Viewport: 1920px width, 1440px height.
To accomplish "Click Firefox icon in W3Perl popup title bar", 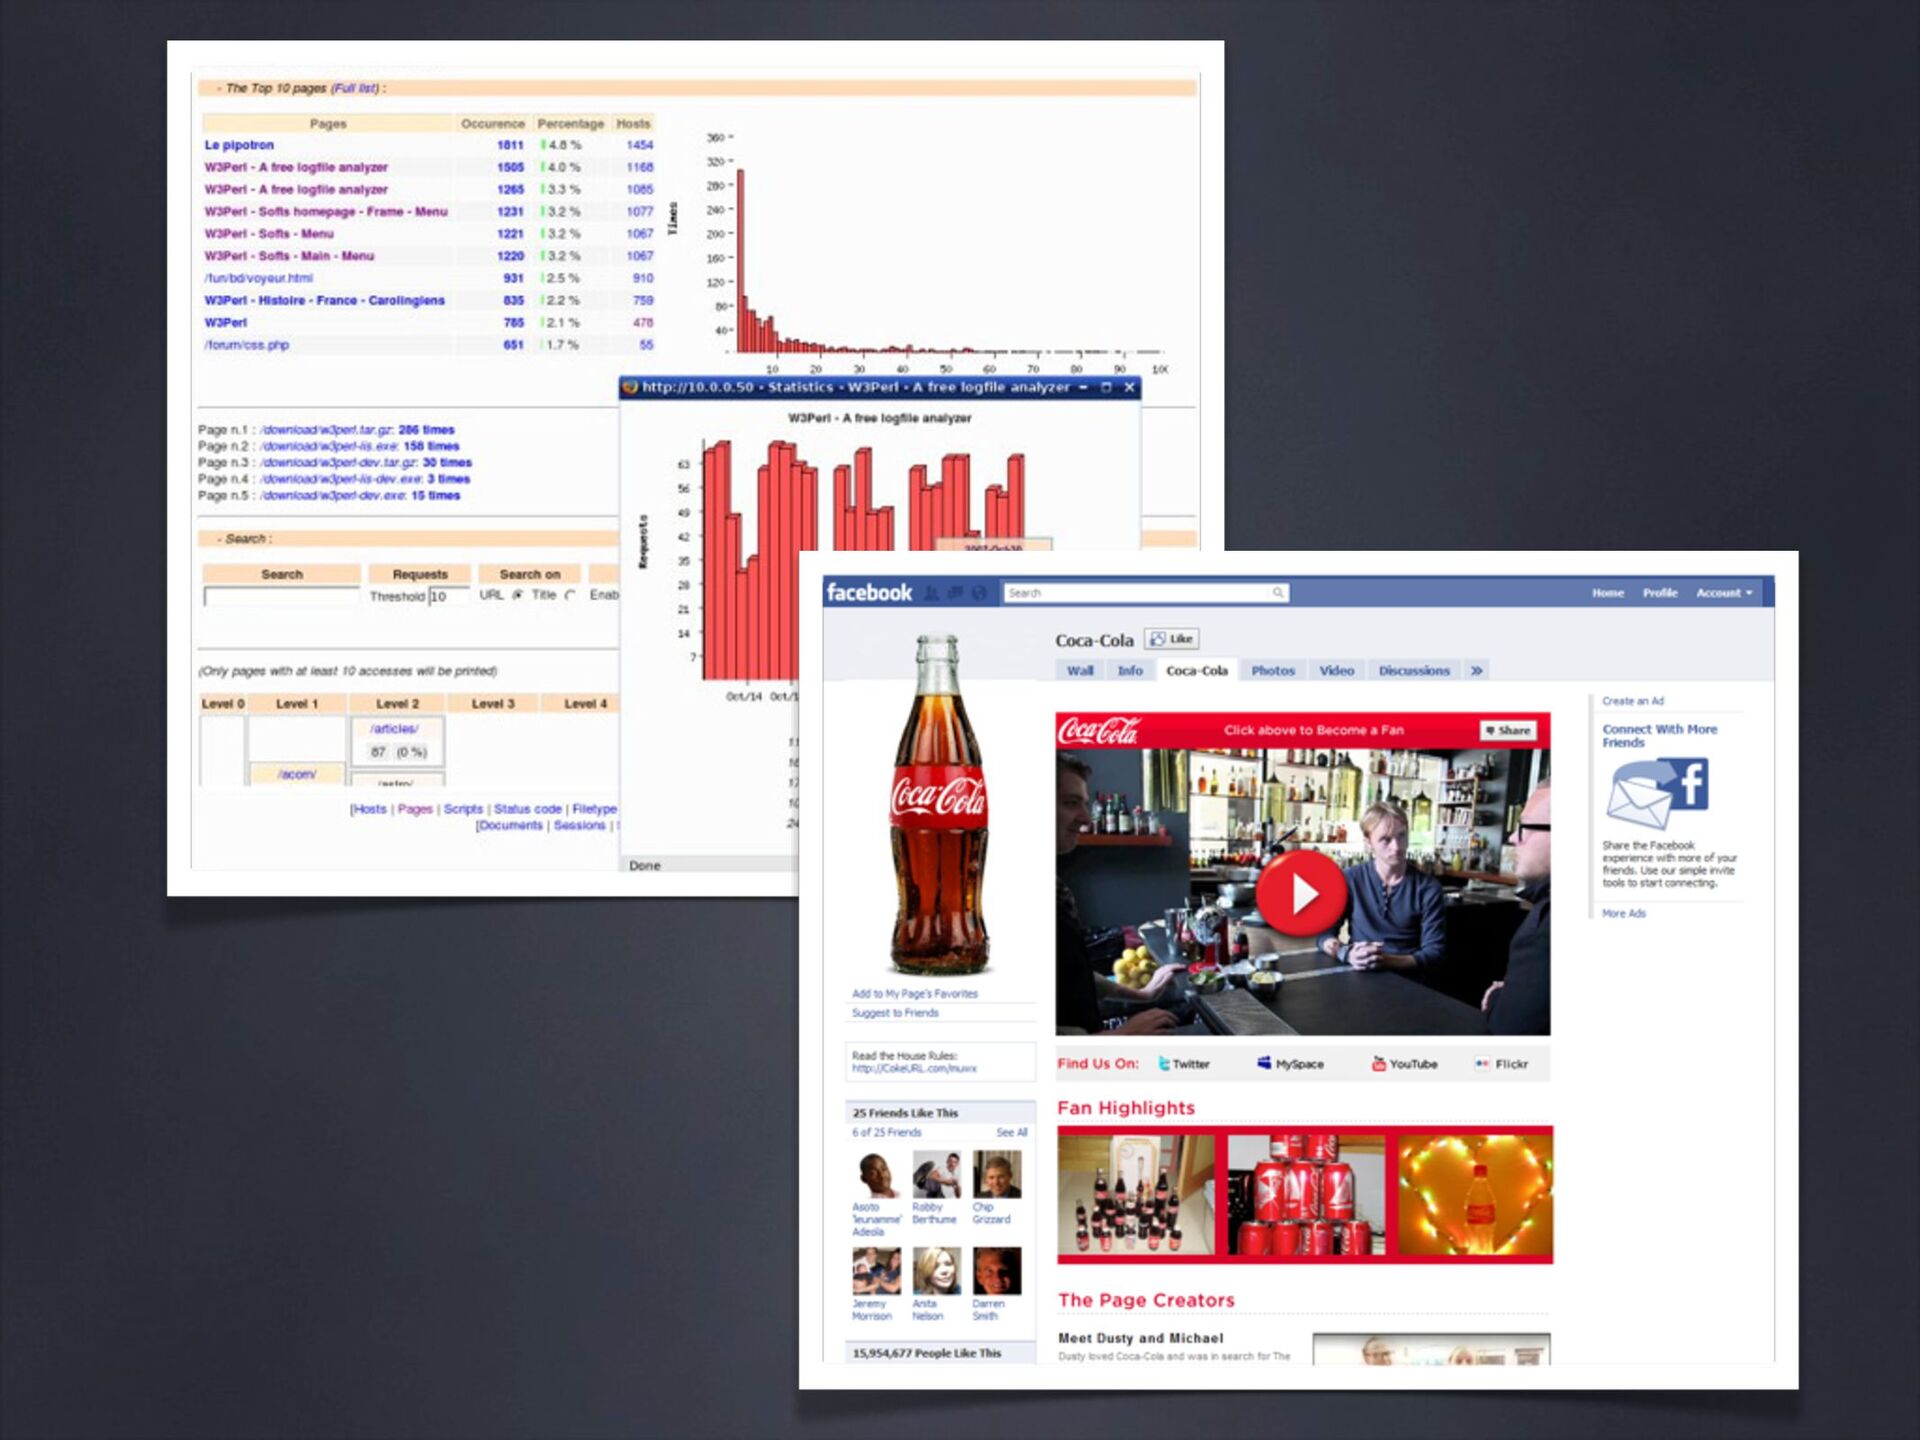I will point(630,387).
